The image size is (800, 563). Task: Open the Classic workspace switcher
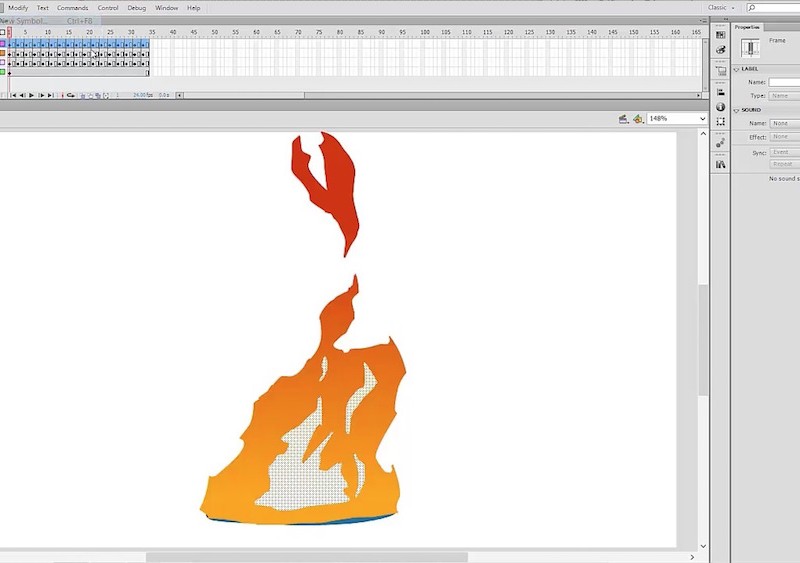coord(721,7)
